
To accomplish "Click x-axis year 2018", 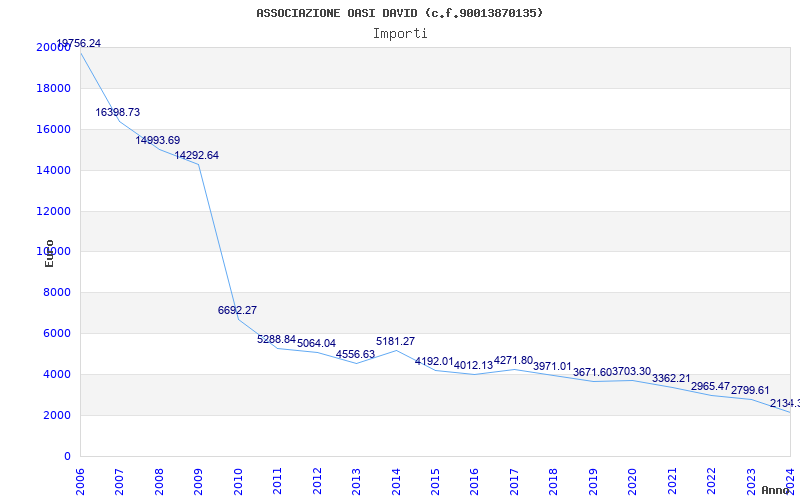I will (554, 481).
